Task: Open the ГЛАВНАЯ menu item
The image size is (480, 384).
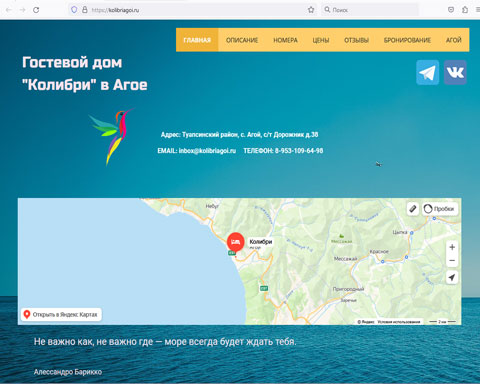Action: pos(197,40)
